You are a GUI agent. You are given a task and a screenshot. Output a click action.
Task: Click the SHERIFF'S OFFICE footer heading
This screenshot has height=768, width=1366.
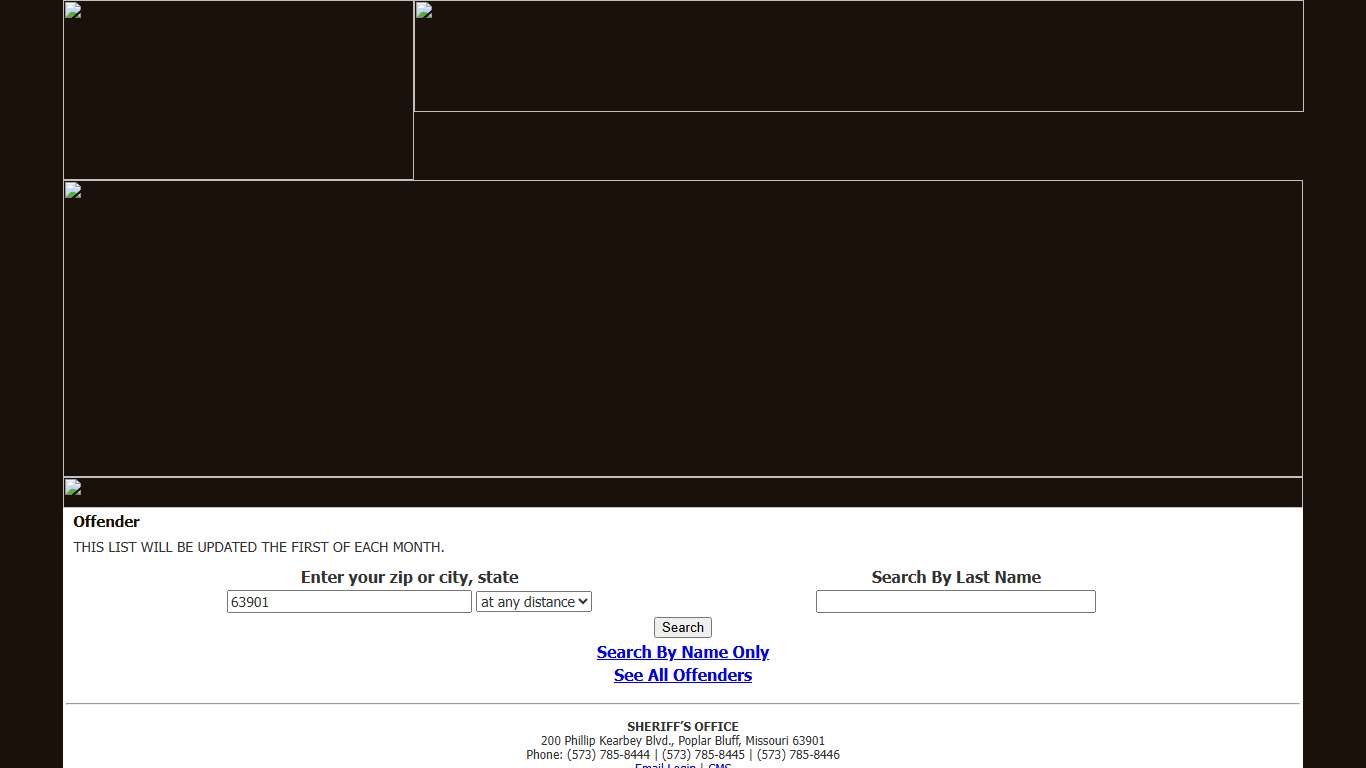point(683,727)
